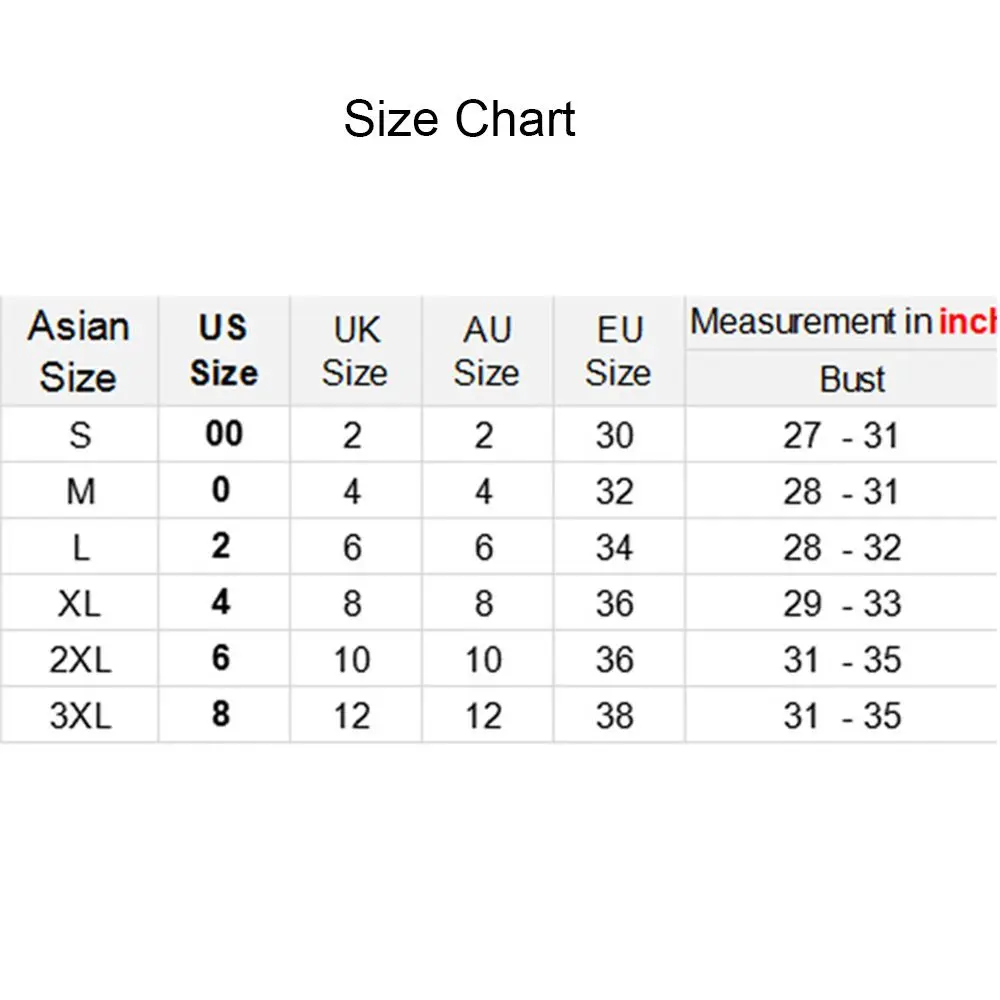Click the Measurement in inch header
Viewport: 1000px width, 1000px height.
pyautogui.click(x=843, y=322)
